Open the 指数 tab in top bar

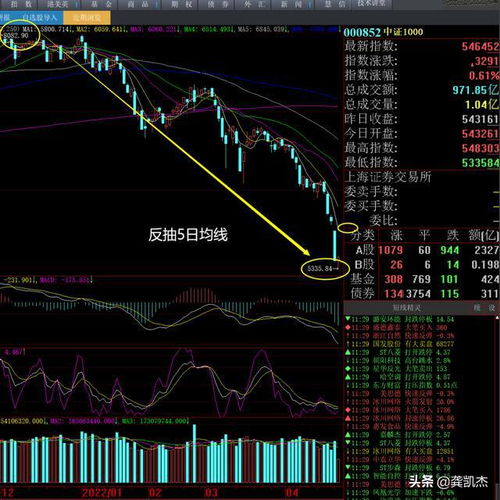click(21, 4)
